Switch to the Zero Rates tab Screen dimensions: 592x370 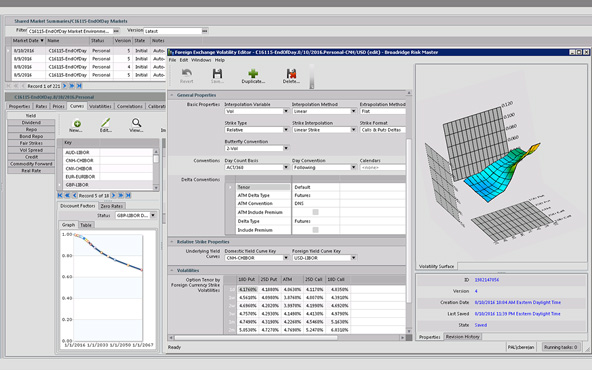112,206
